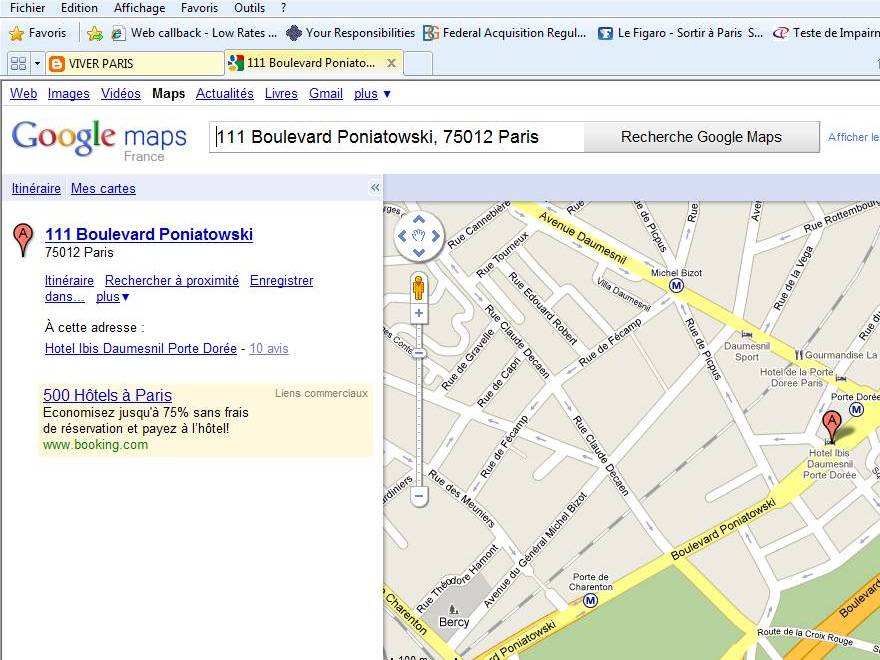Click the red marker A on the map
Image resolution: width=880 pixels, height=660 pixels.
[832, 426]
